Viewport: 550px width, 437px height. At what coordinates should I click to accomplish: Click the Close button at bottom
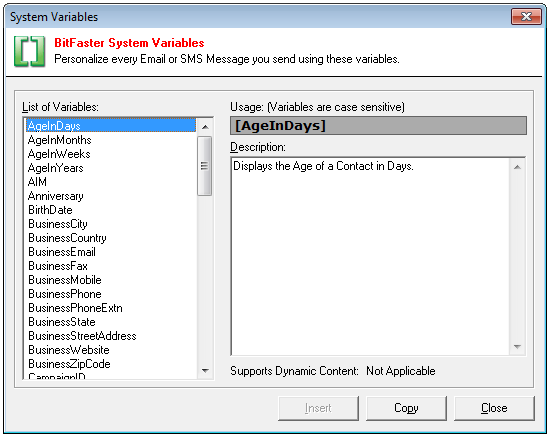(494, 408)
